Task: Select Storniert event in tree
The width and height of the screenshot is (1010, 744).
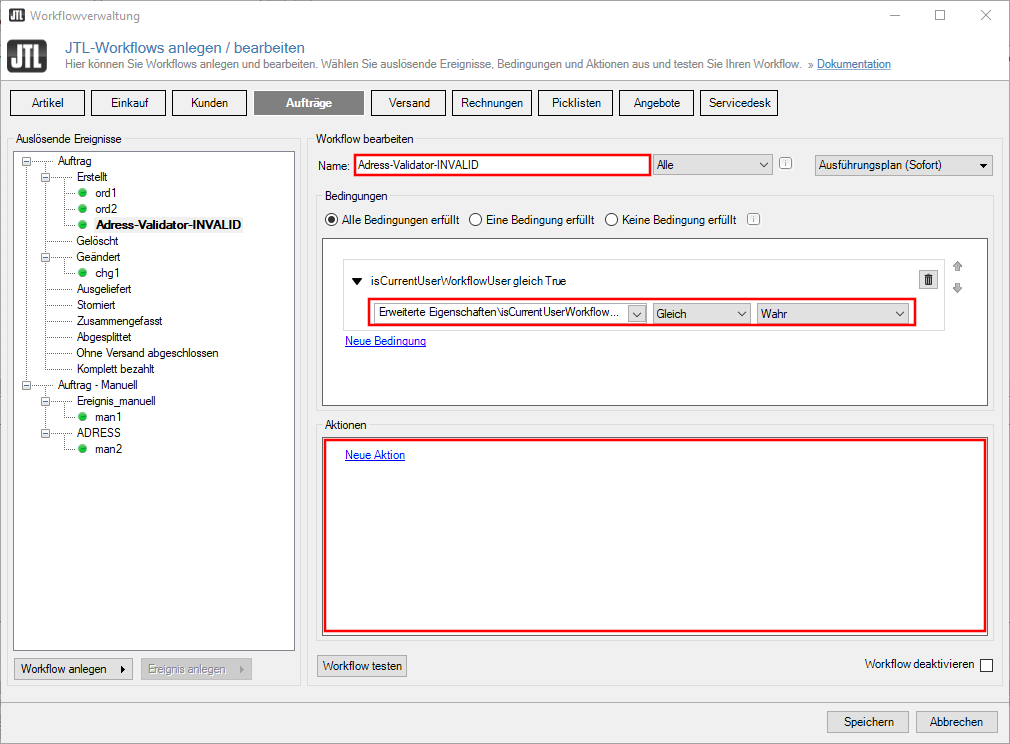Action: [x=96, y=305]
